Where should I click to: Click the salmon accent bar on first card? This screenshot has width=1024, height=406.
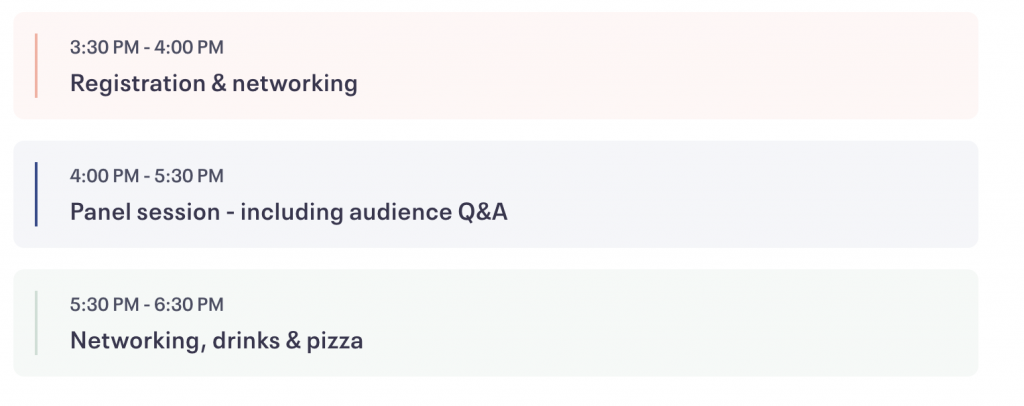tap(36, 65)
